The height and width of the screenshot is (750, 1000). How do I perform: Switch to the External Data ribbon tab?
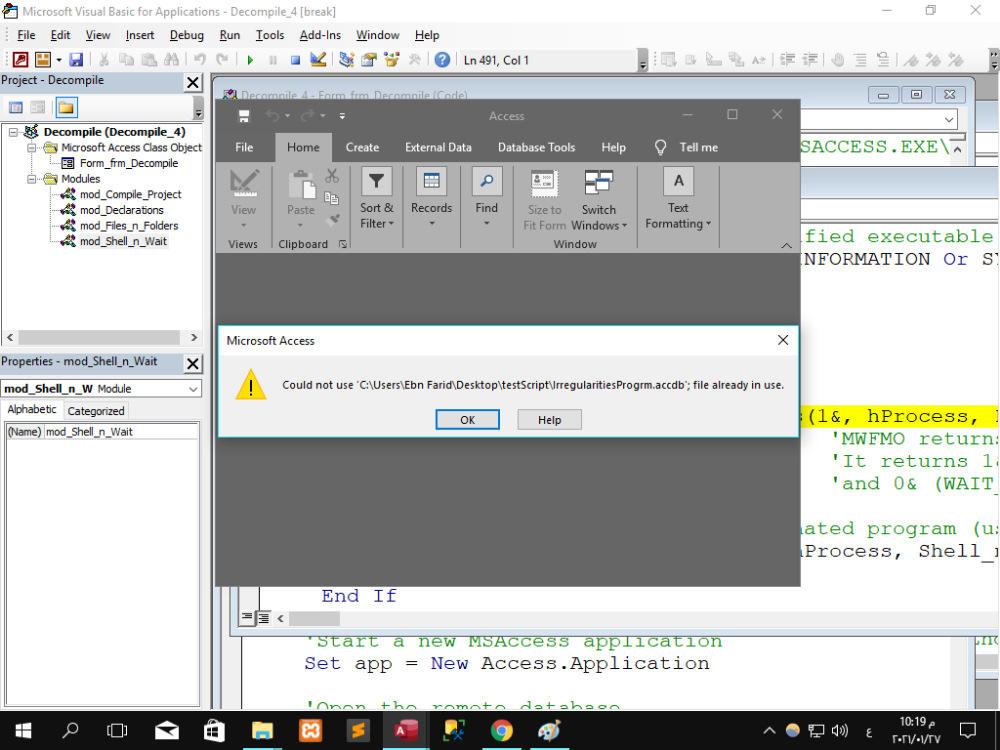438,147
